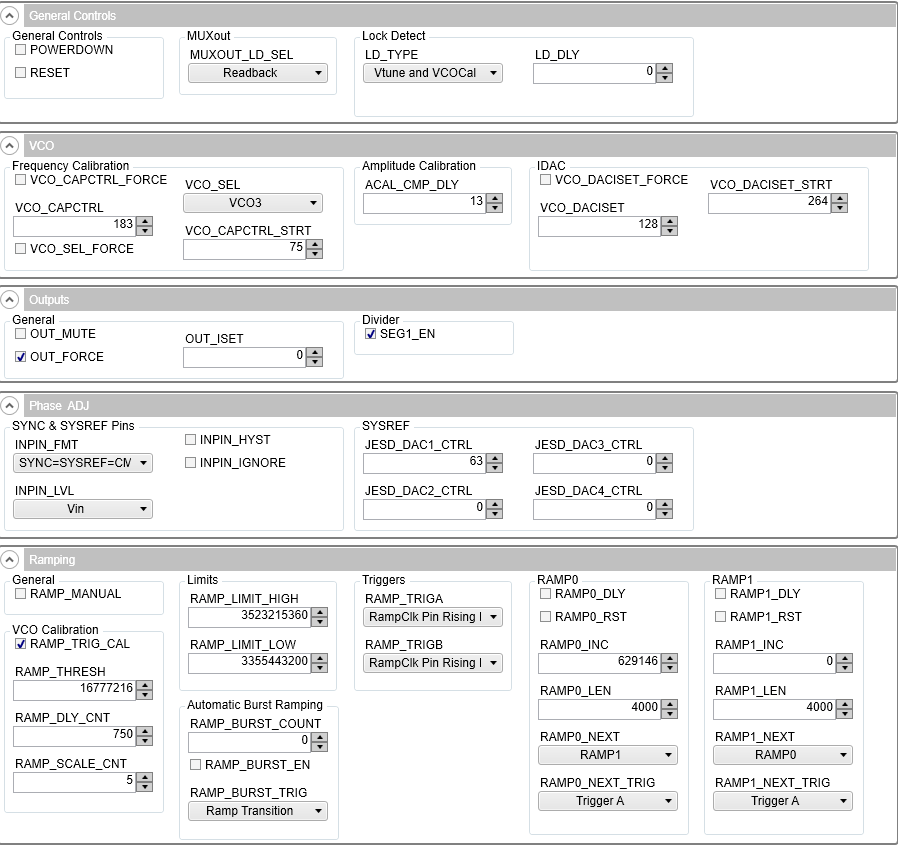
Task: Increase VCO_DACISET_STRT spinner value
Action: pos(840,199)
